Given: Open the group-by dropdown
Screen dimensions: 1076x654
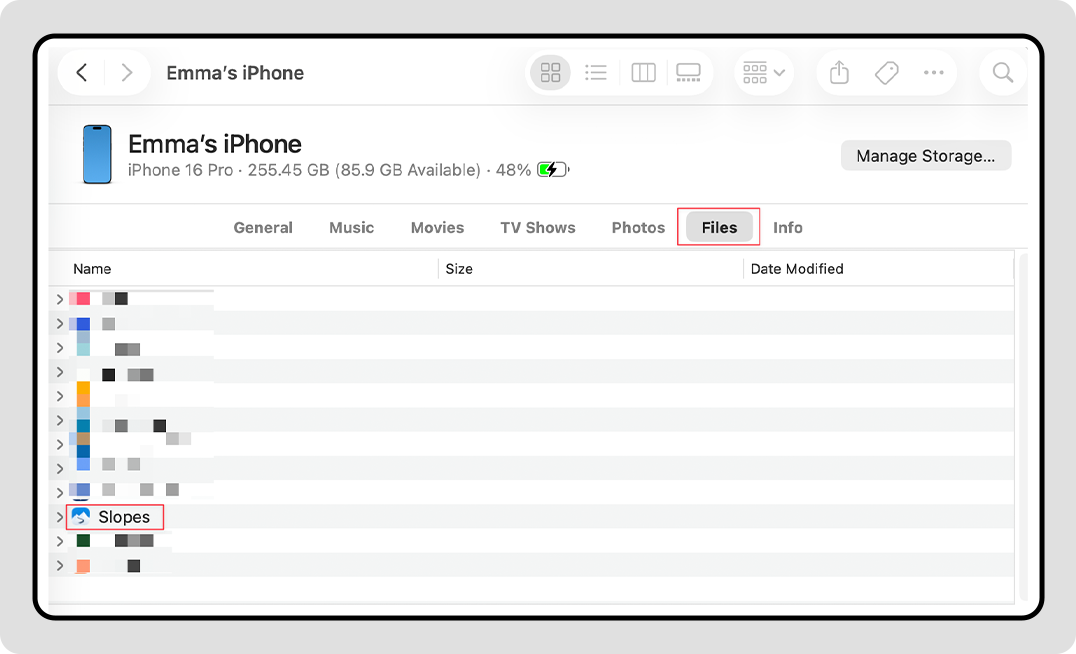Looking at the screenshot, I should [x=764, y=73].
